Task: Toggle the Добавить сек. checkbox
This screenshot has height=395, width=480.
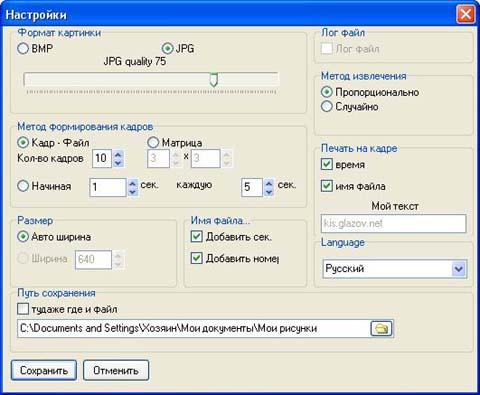Action: (196, 237)
